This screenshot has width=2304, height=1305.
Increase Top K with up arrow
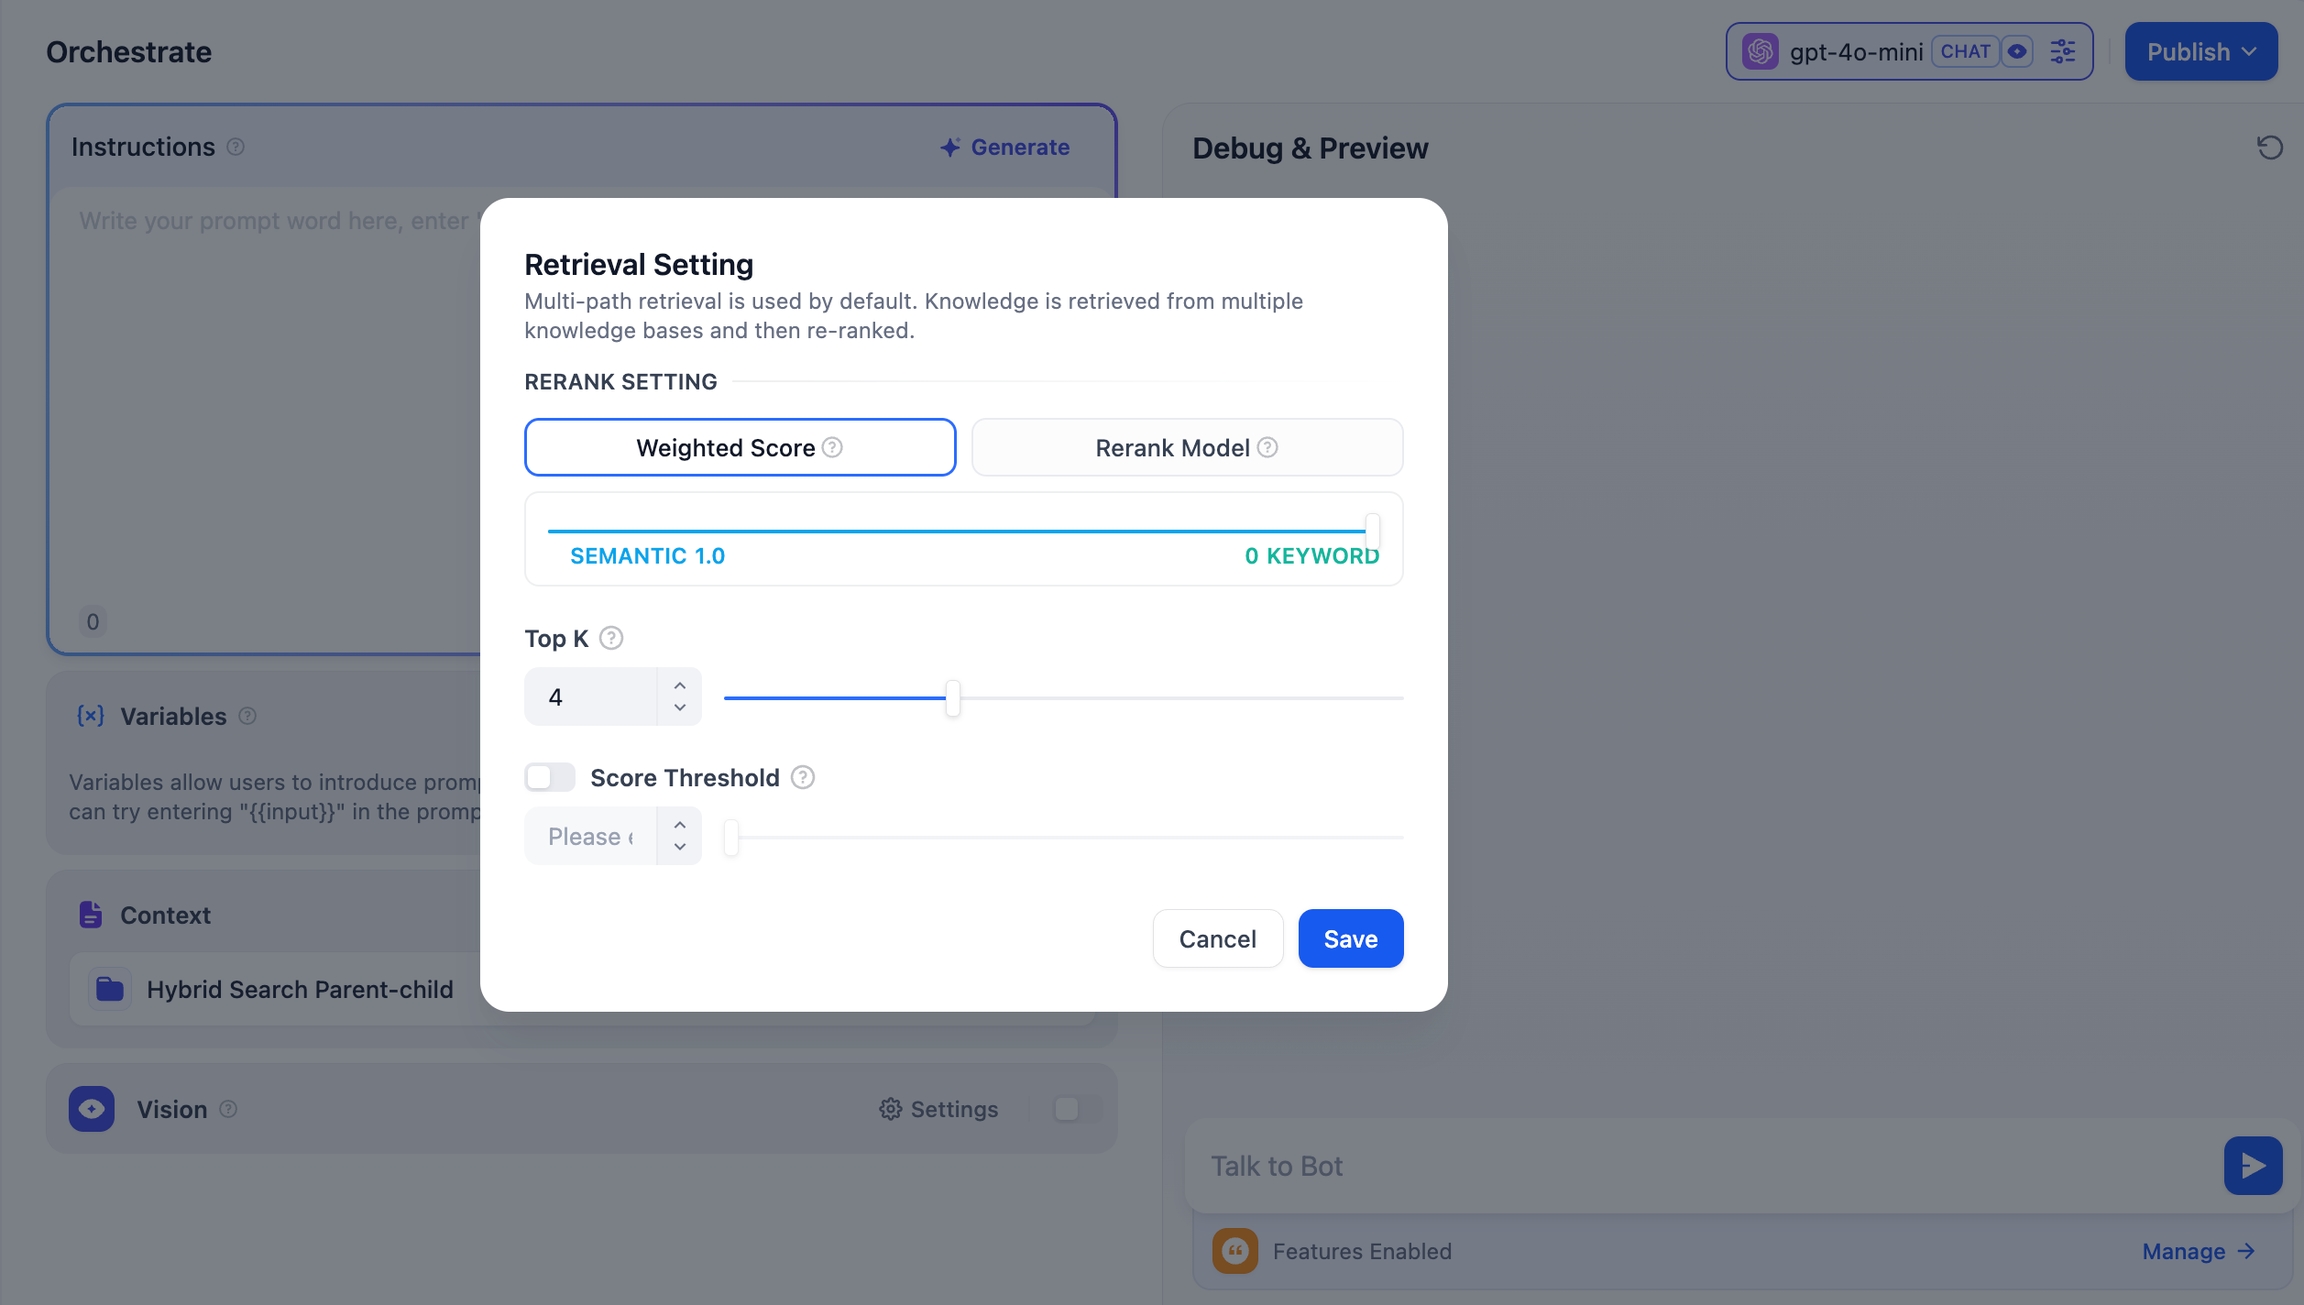coord(680,685)
